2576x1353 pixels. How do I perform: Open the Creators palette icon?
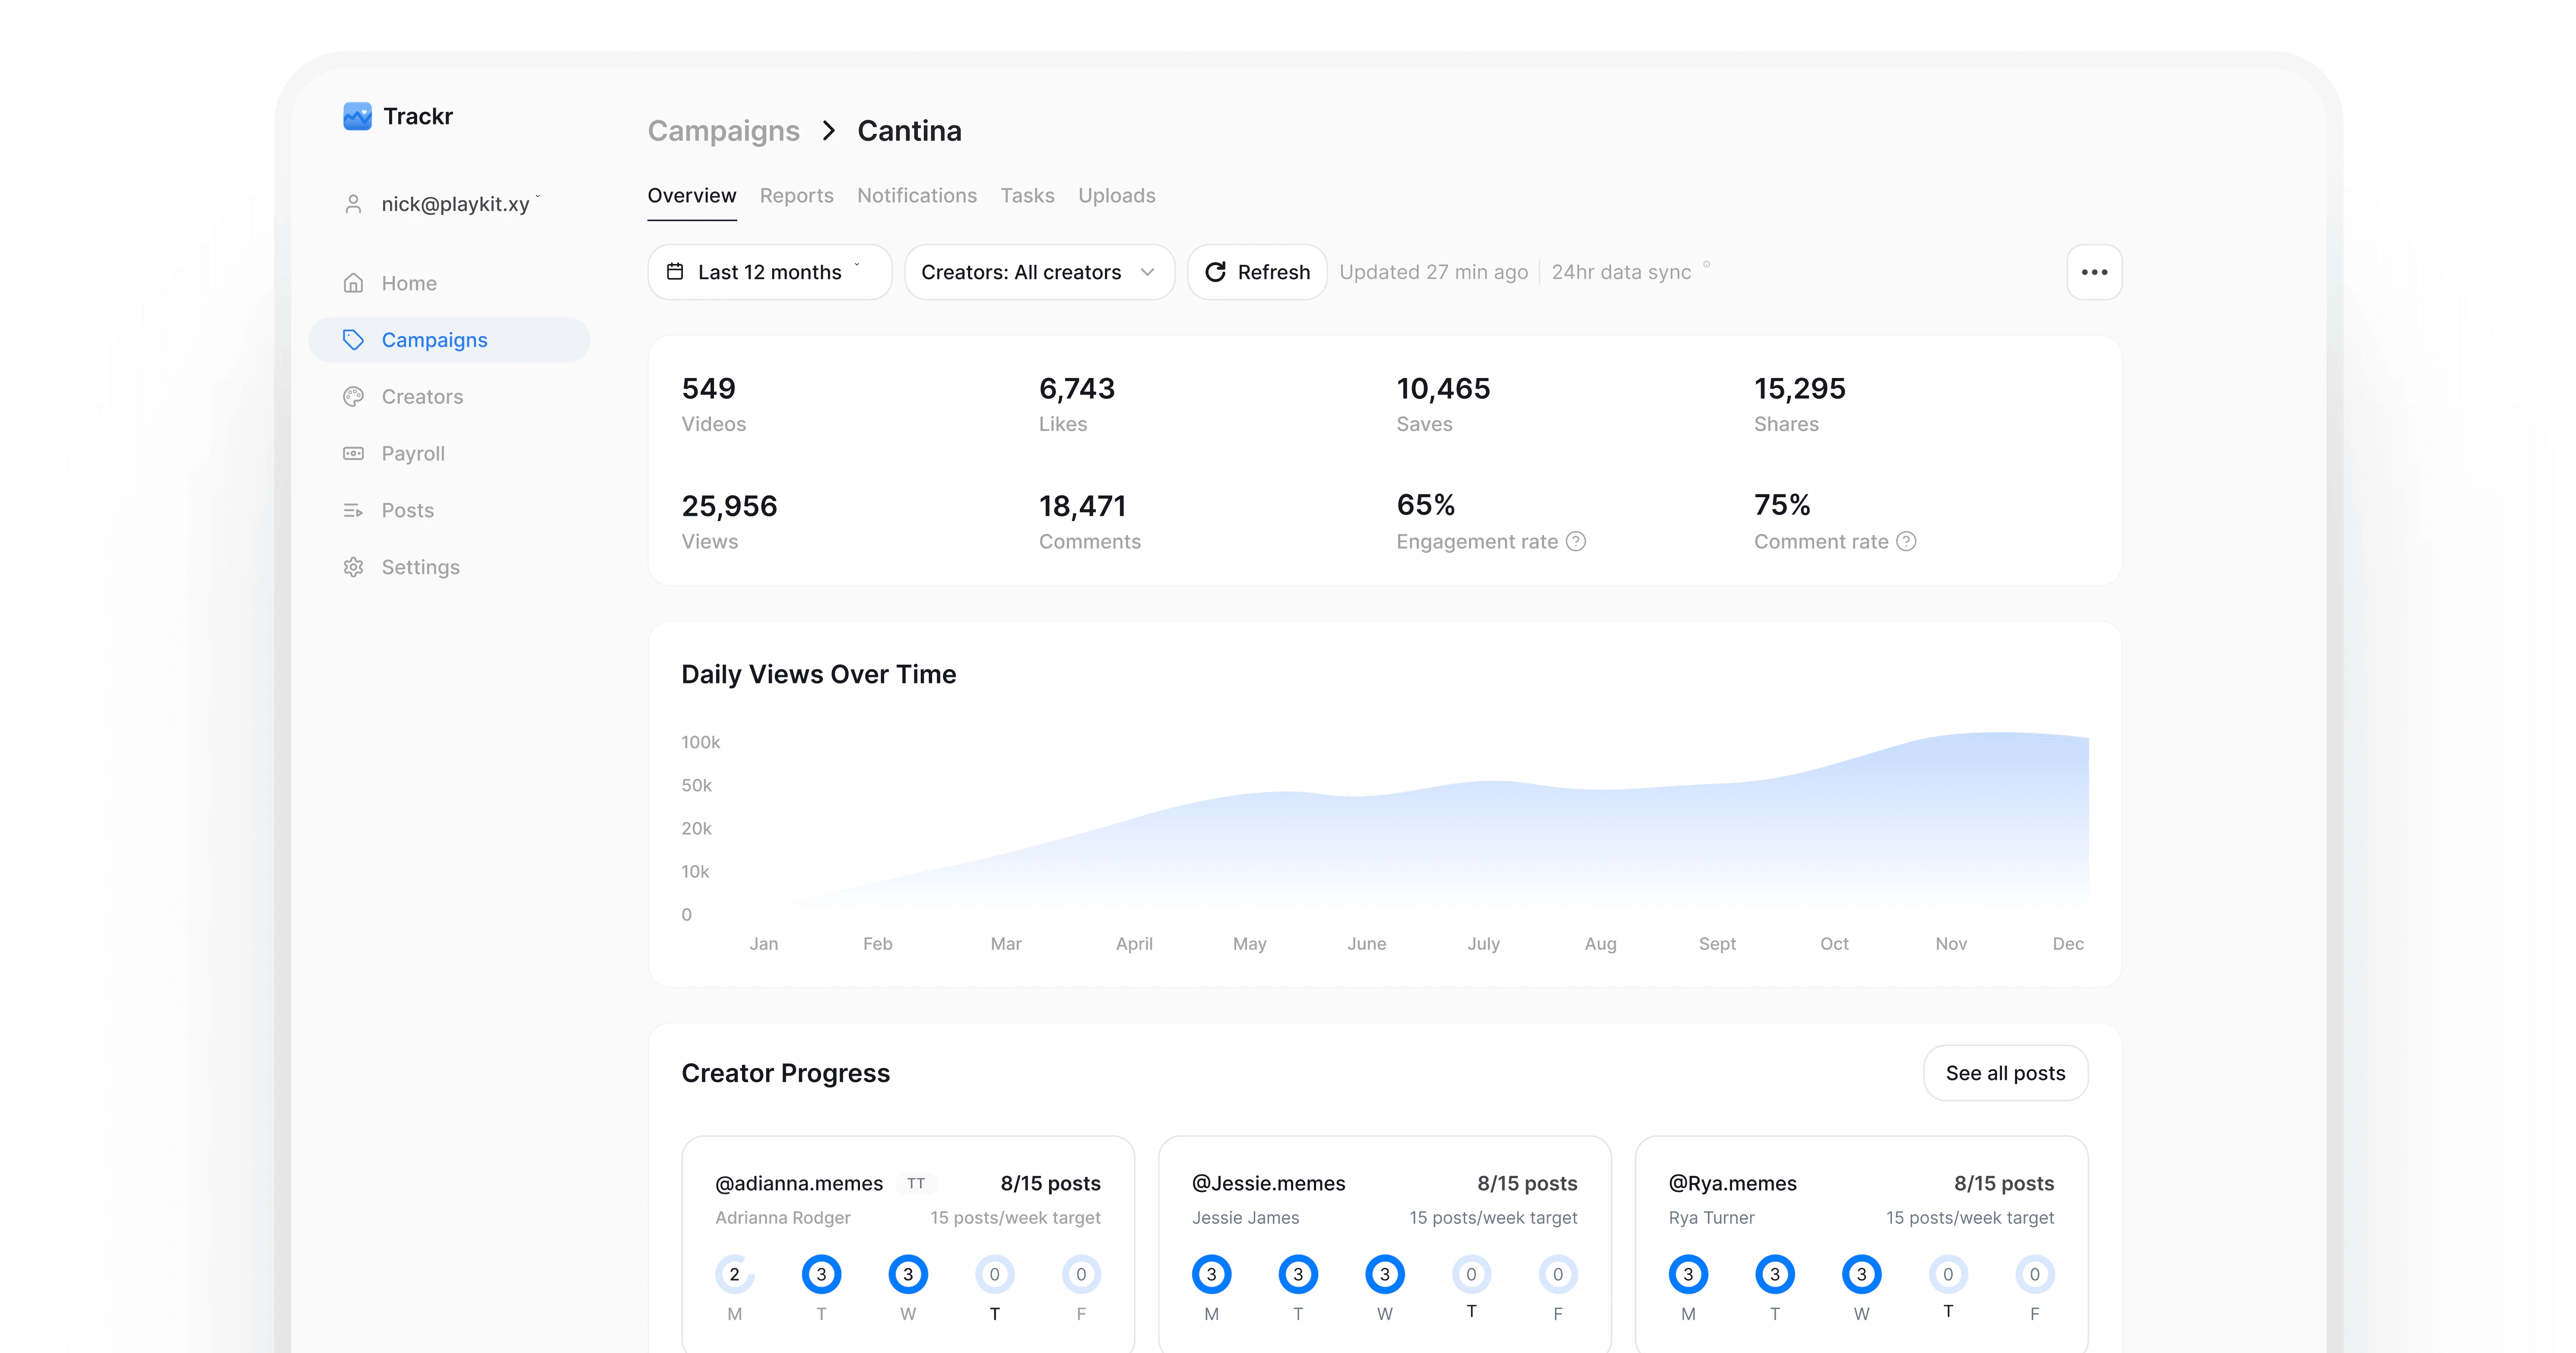(x=353, y=397)
